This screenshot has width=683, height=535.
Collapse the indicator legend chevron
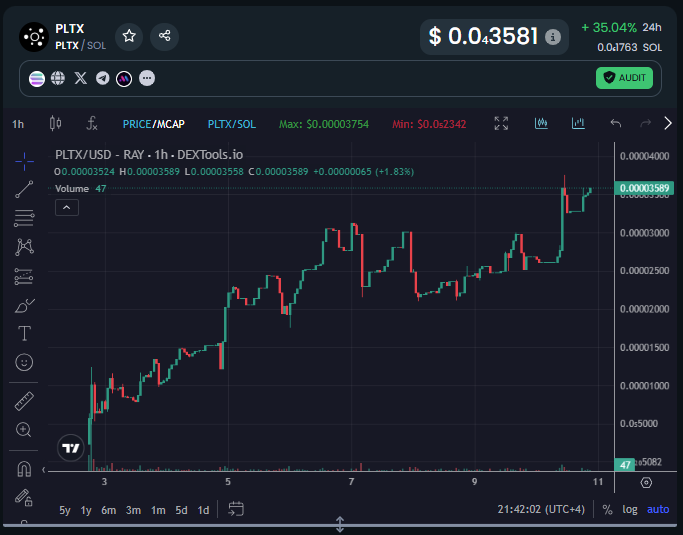tap(67, 208)
